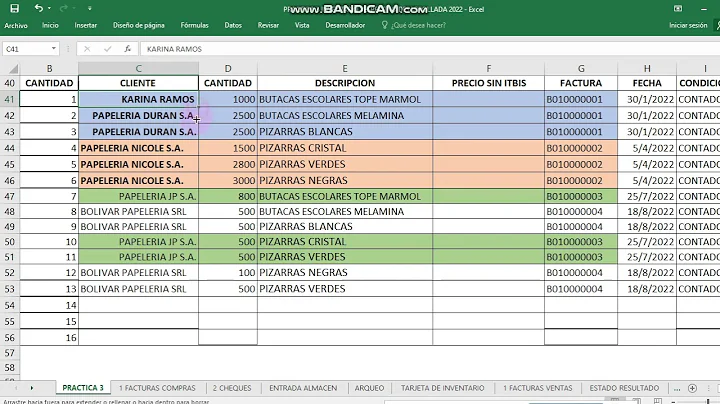Viewport: 720px width, 404px height.
Task: Open the ESTADO RESULTADO sheet tab
Action: pyautogui.click(x=624, y=388)
